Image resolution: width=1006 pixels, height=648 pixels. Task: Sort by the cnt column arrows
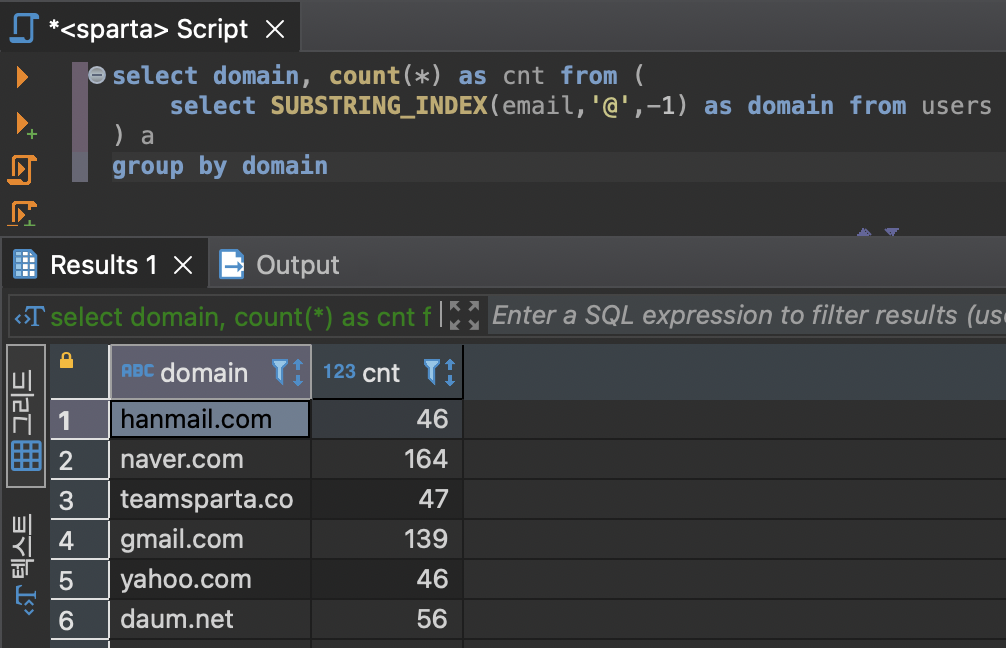pos(450,372)
